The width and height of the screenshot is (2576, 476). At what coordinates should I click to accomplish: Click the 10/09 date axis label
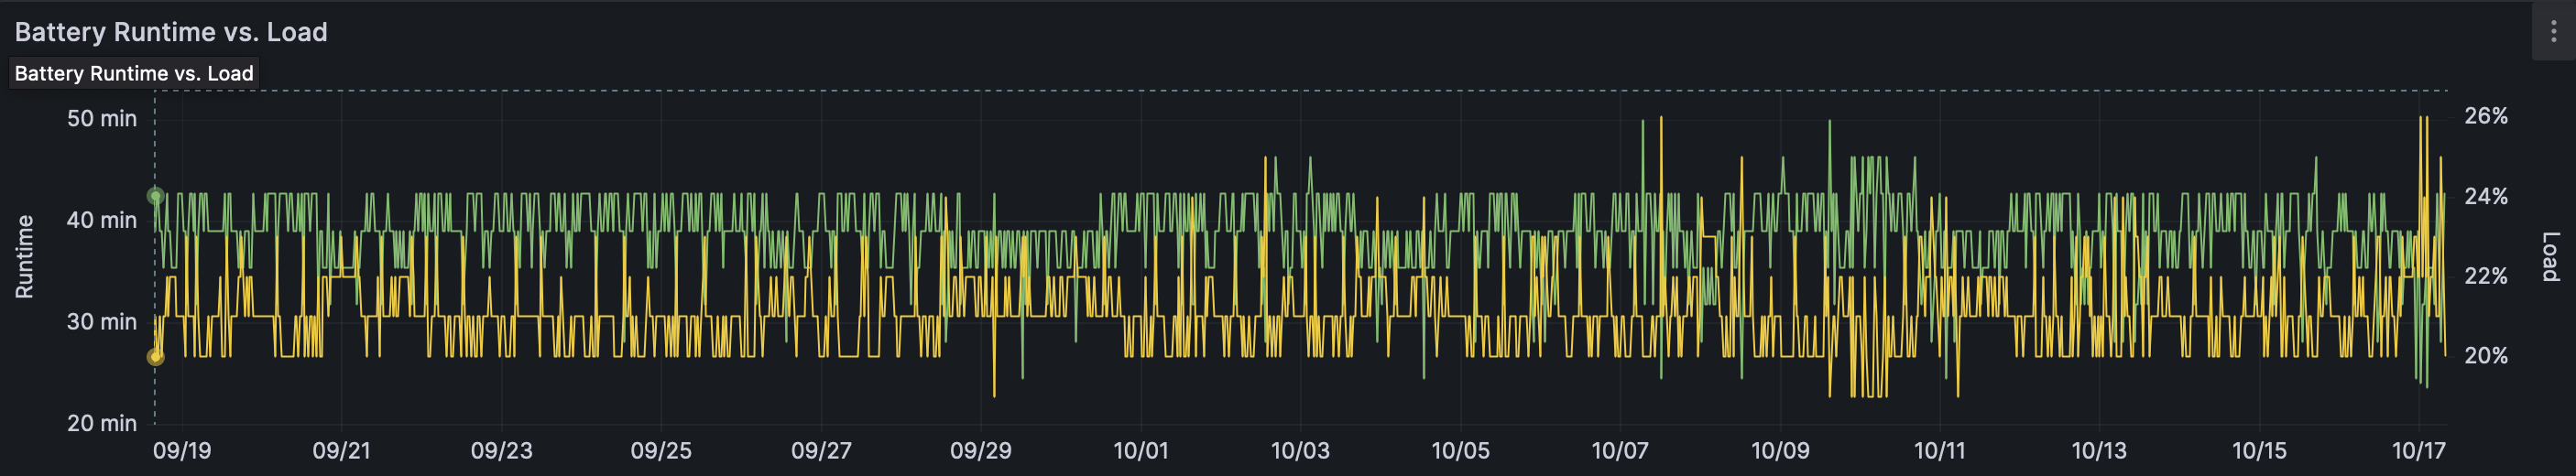point(1780,451)
